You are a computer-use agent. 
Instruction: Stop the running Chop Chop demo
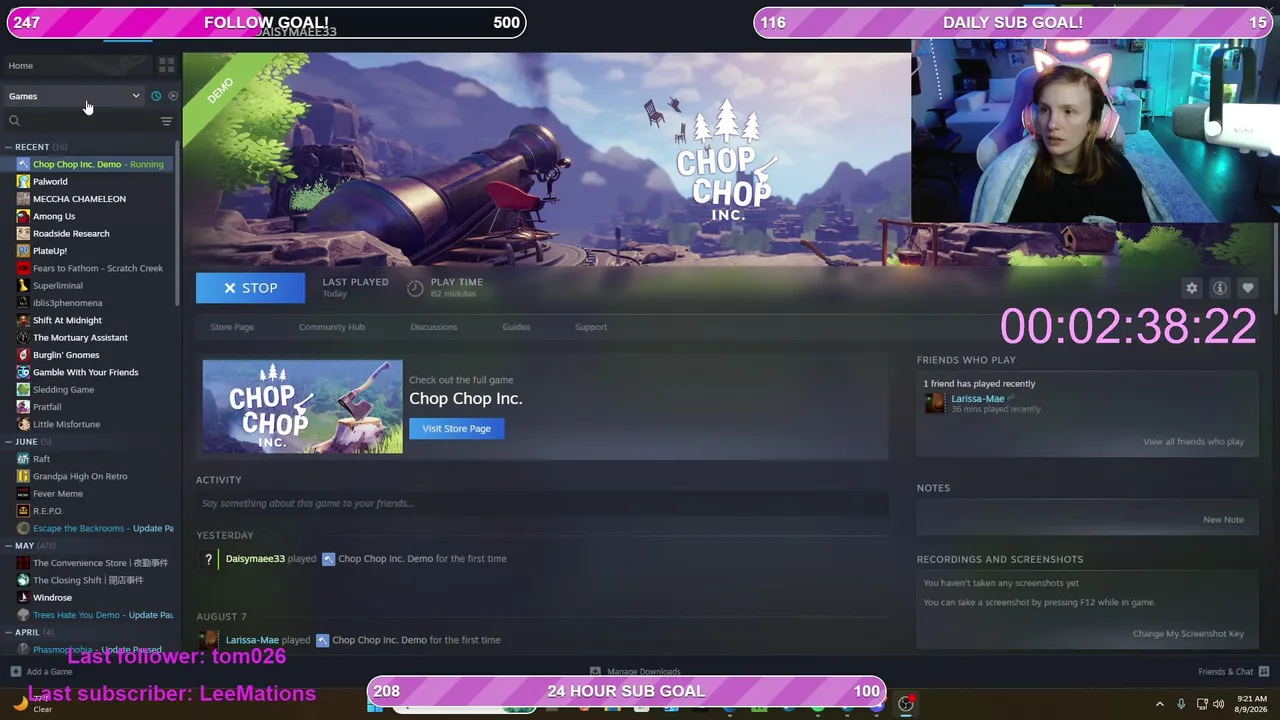click(250, 288)
